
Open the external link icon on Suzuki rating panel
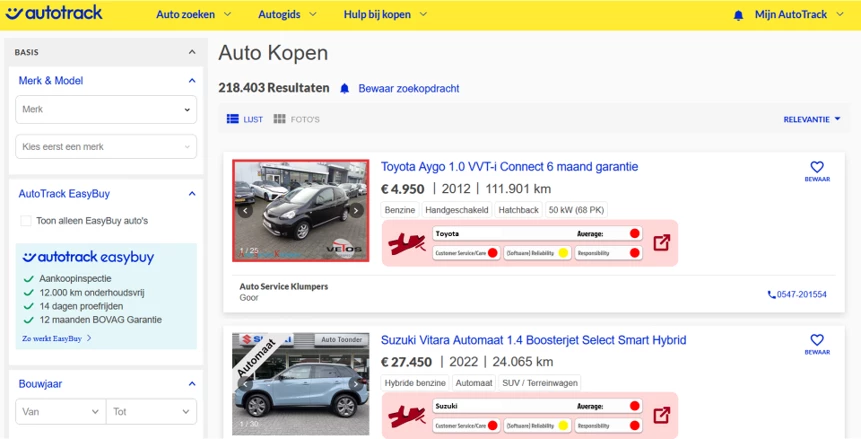click(662, 415)
